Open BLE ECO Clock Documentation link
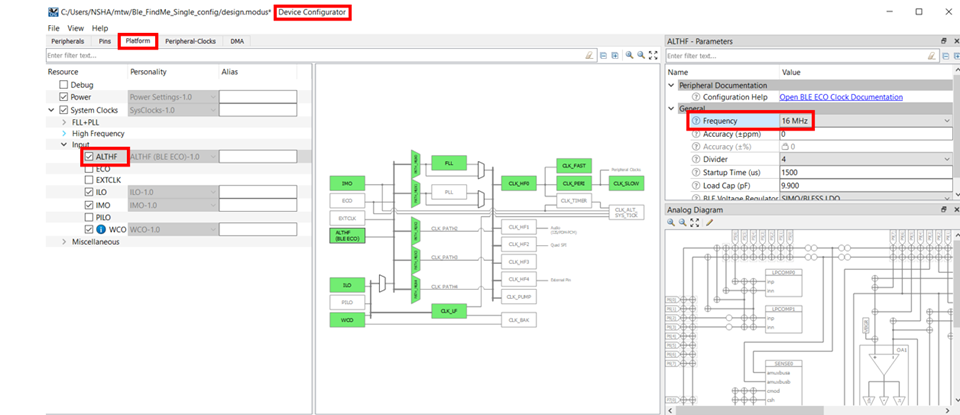960x415 pixels. coord(841,97)
